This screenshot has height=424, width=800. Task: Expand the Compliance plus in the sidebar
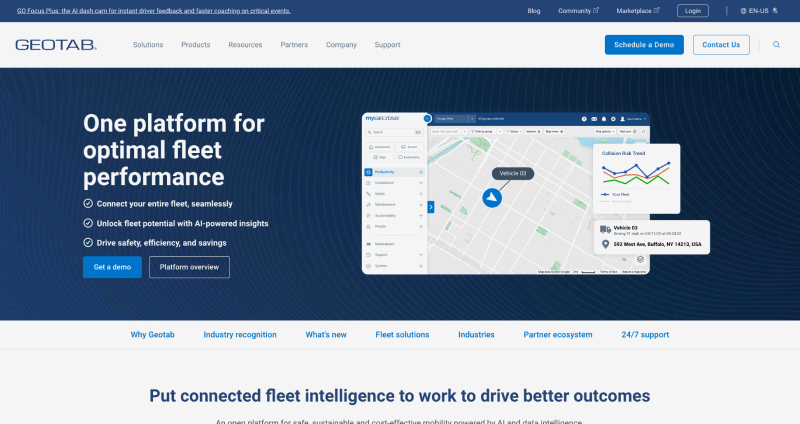[x=421, y=183]
